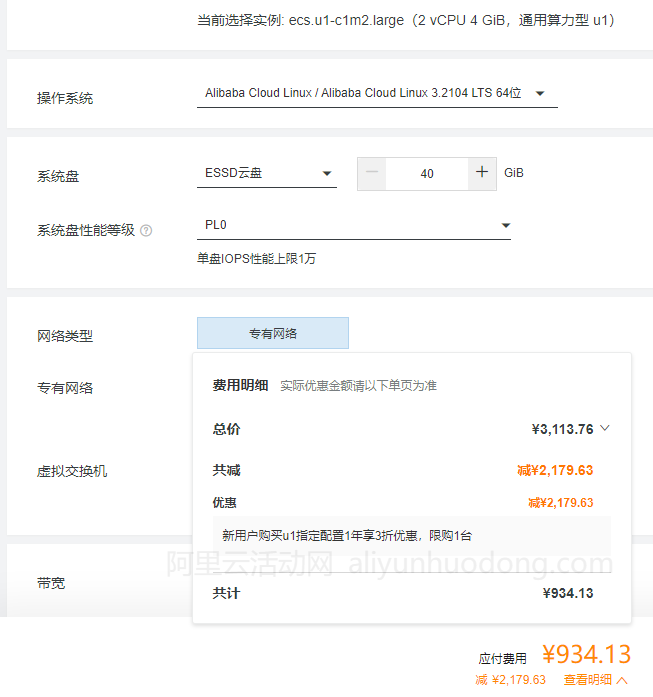Viewport: 653px width, 697px height.
Task: Click the 费用明细 heading
Action: [240, 385]
